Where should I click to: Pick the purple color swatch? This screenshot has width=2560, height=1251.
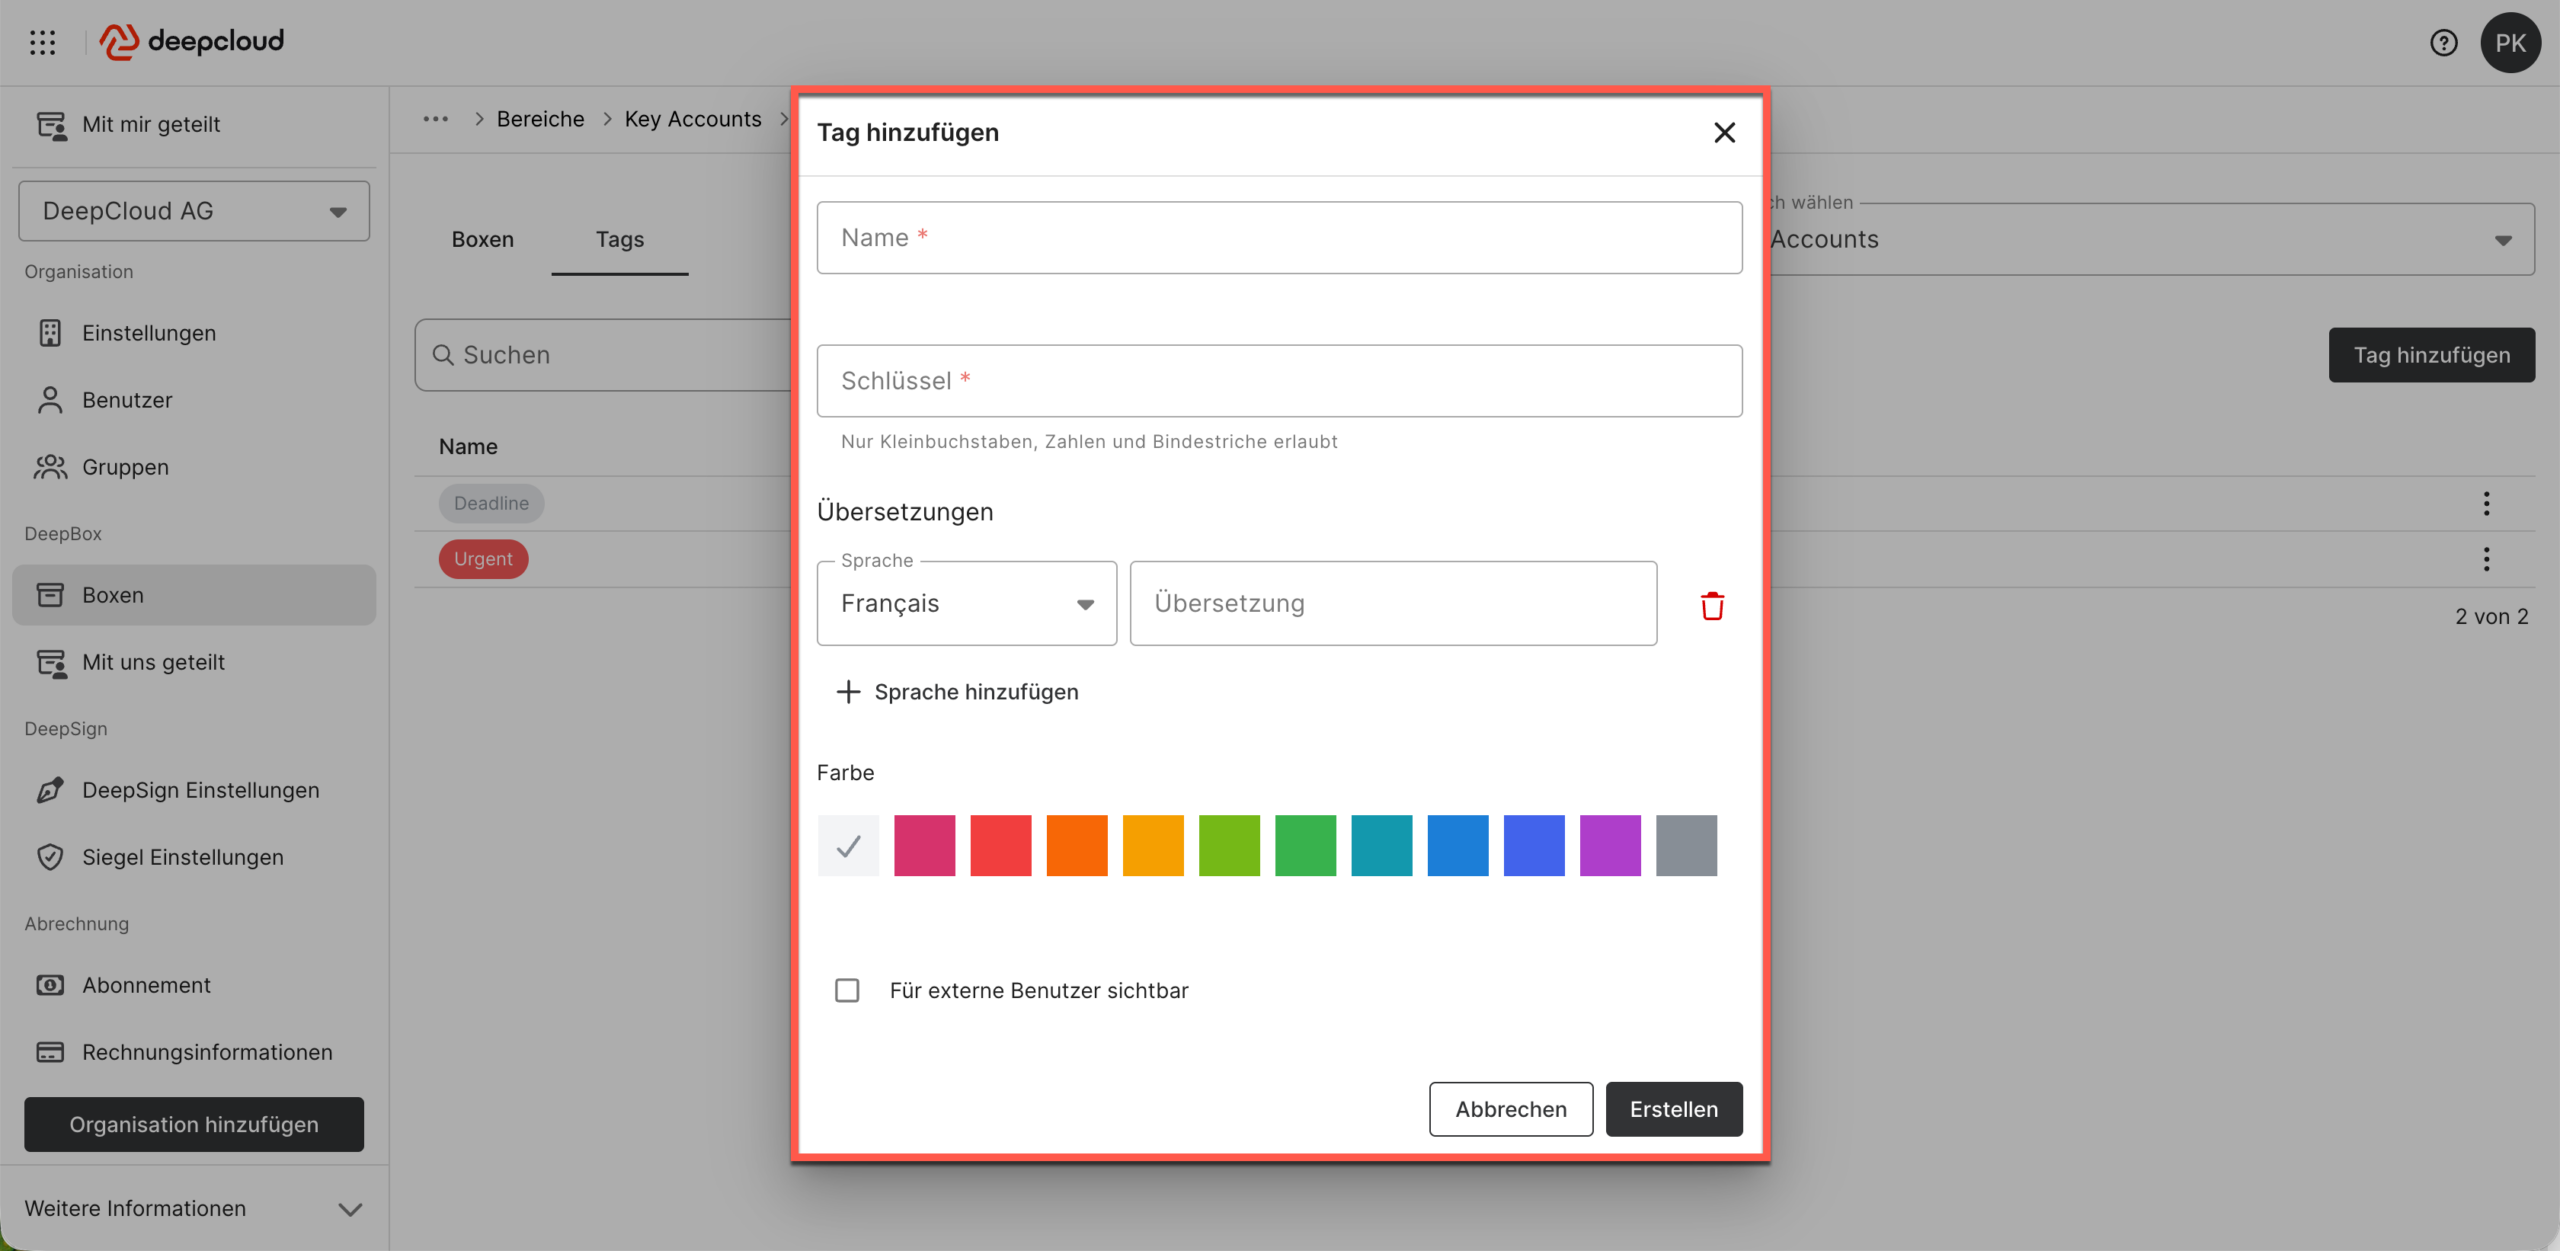pyautogui.click(x=1610, y=846)
